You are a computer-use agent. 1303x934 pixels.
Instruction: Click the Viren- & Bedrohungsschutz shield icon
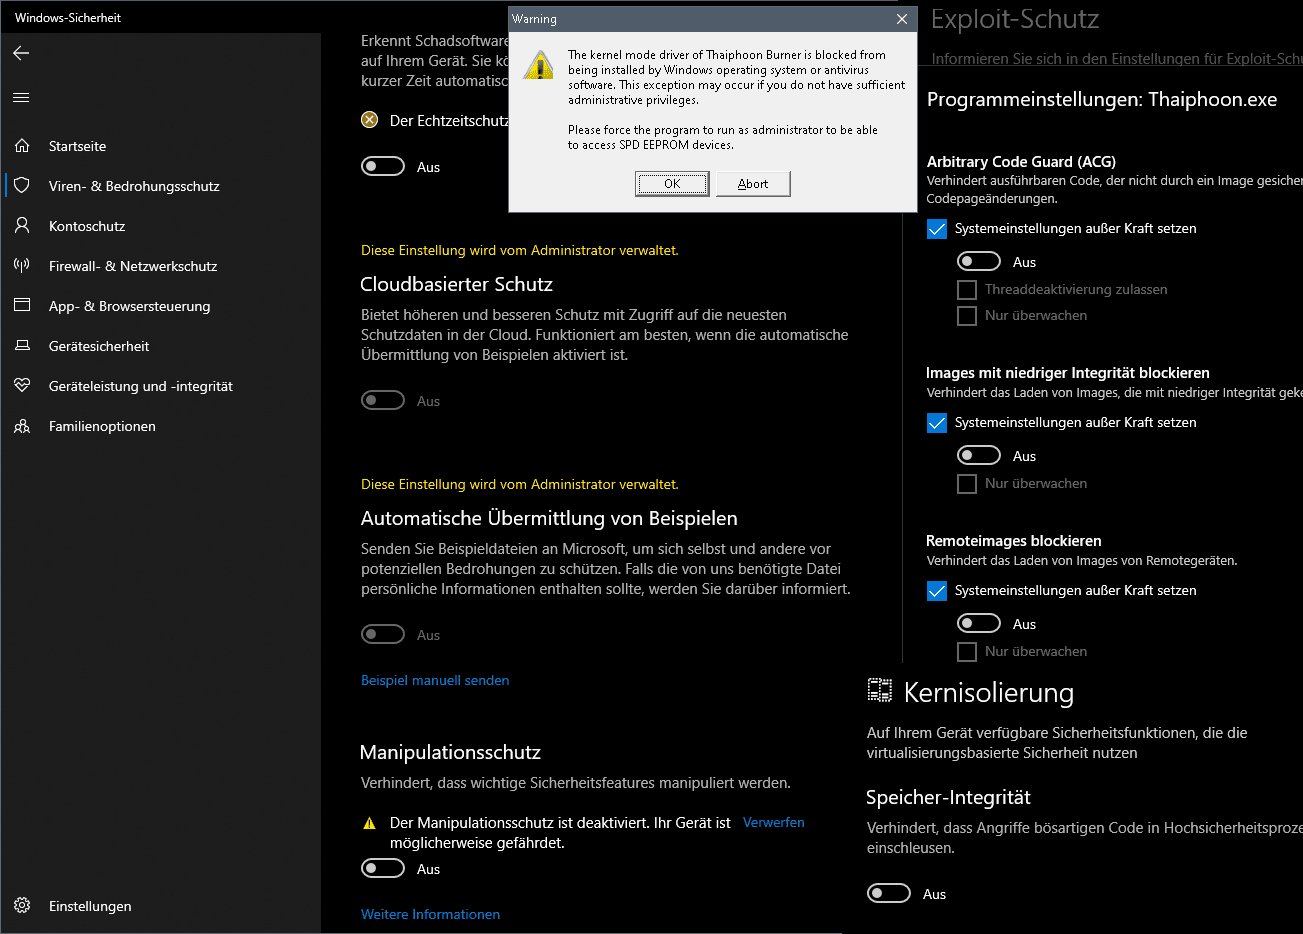pyautogui.click(x=22, y=186)
